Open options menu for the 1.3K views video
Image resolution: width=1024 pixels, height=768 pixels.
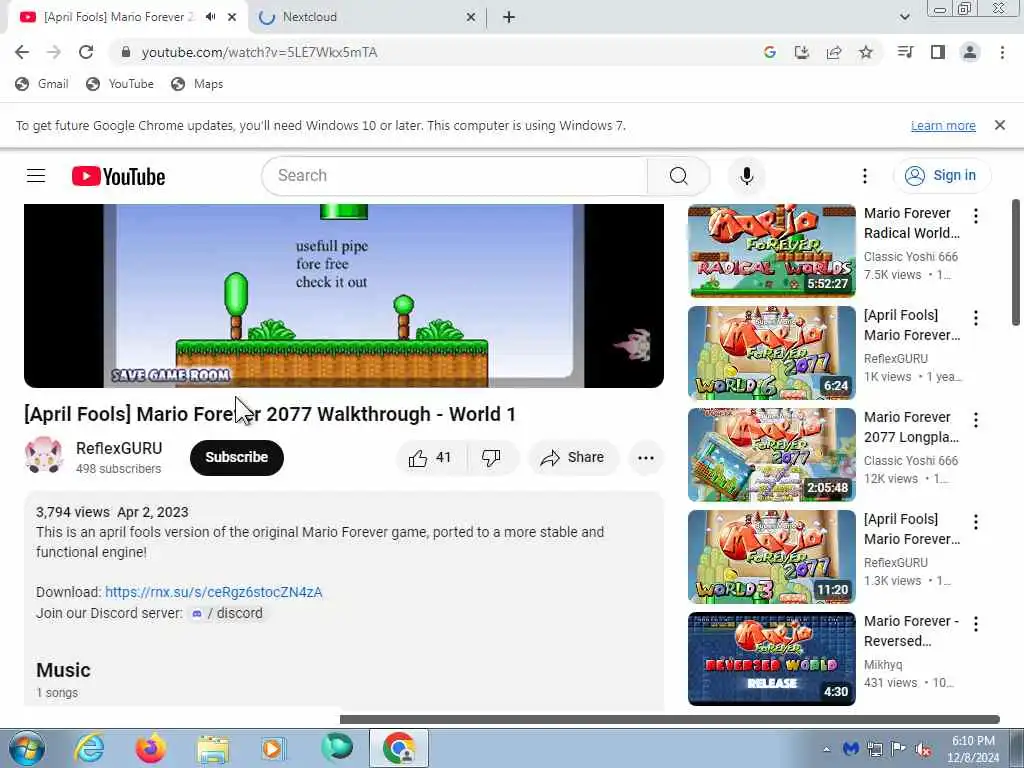coord(976,522)
